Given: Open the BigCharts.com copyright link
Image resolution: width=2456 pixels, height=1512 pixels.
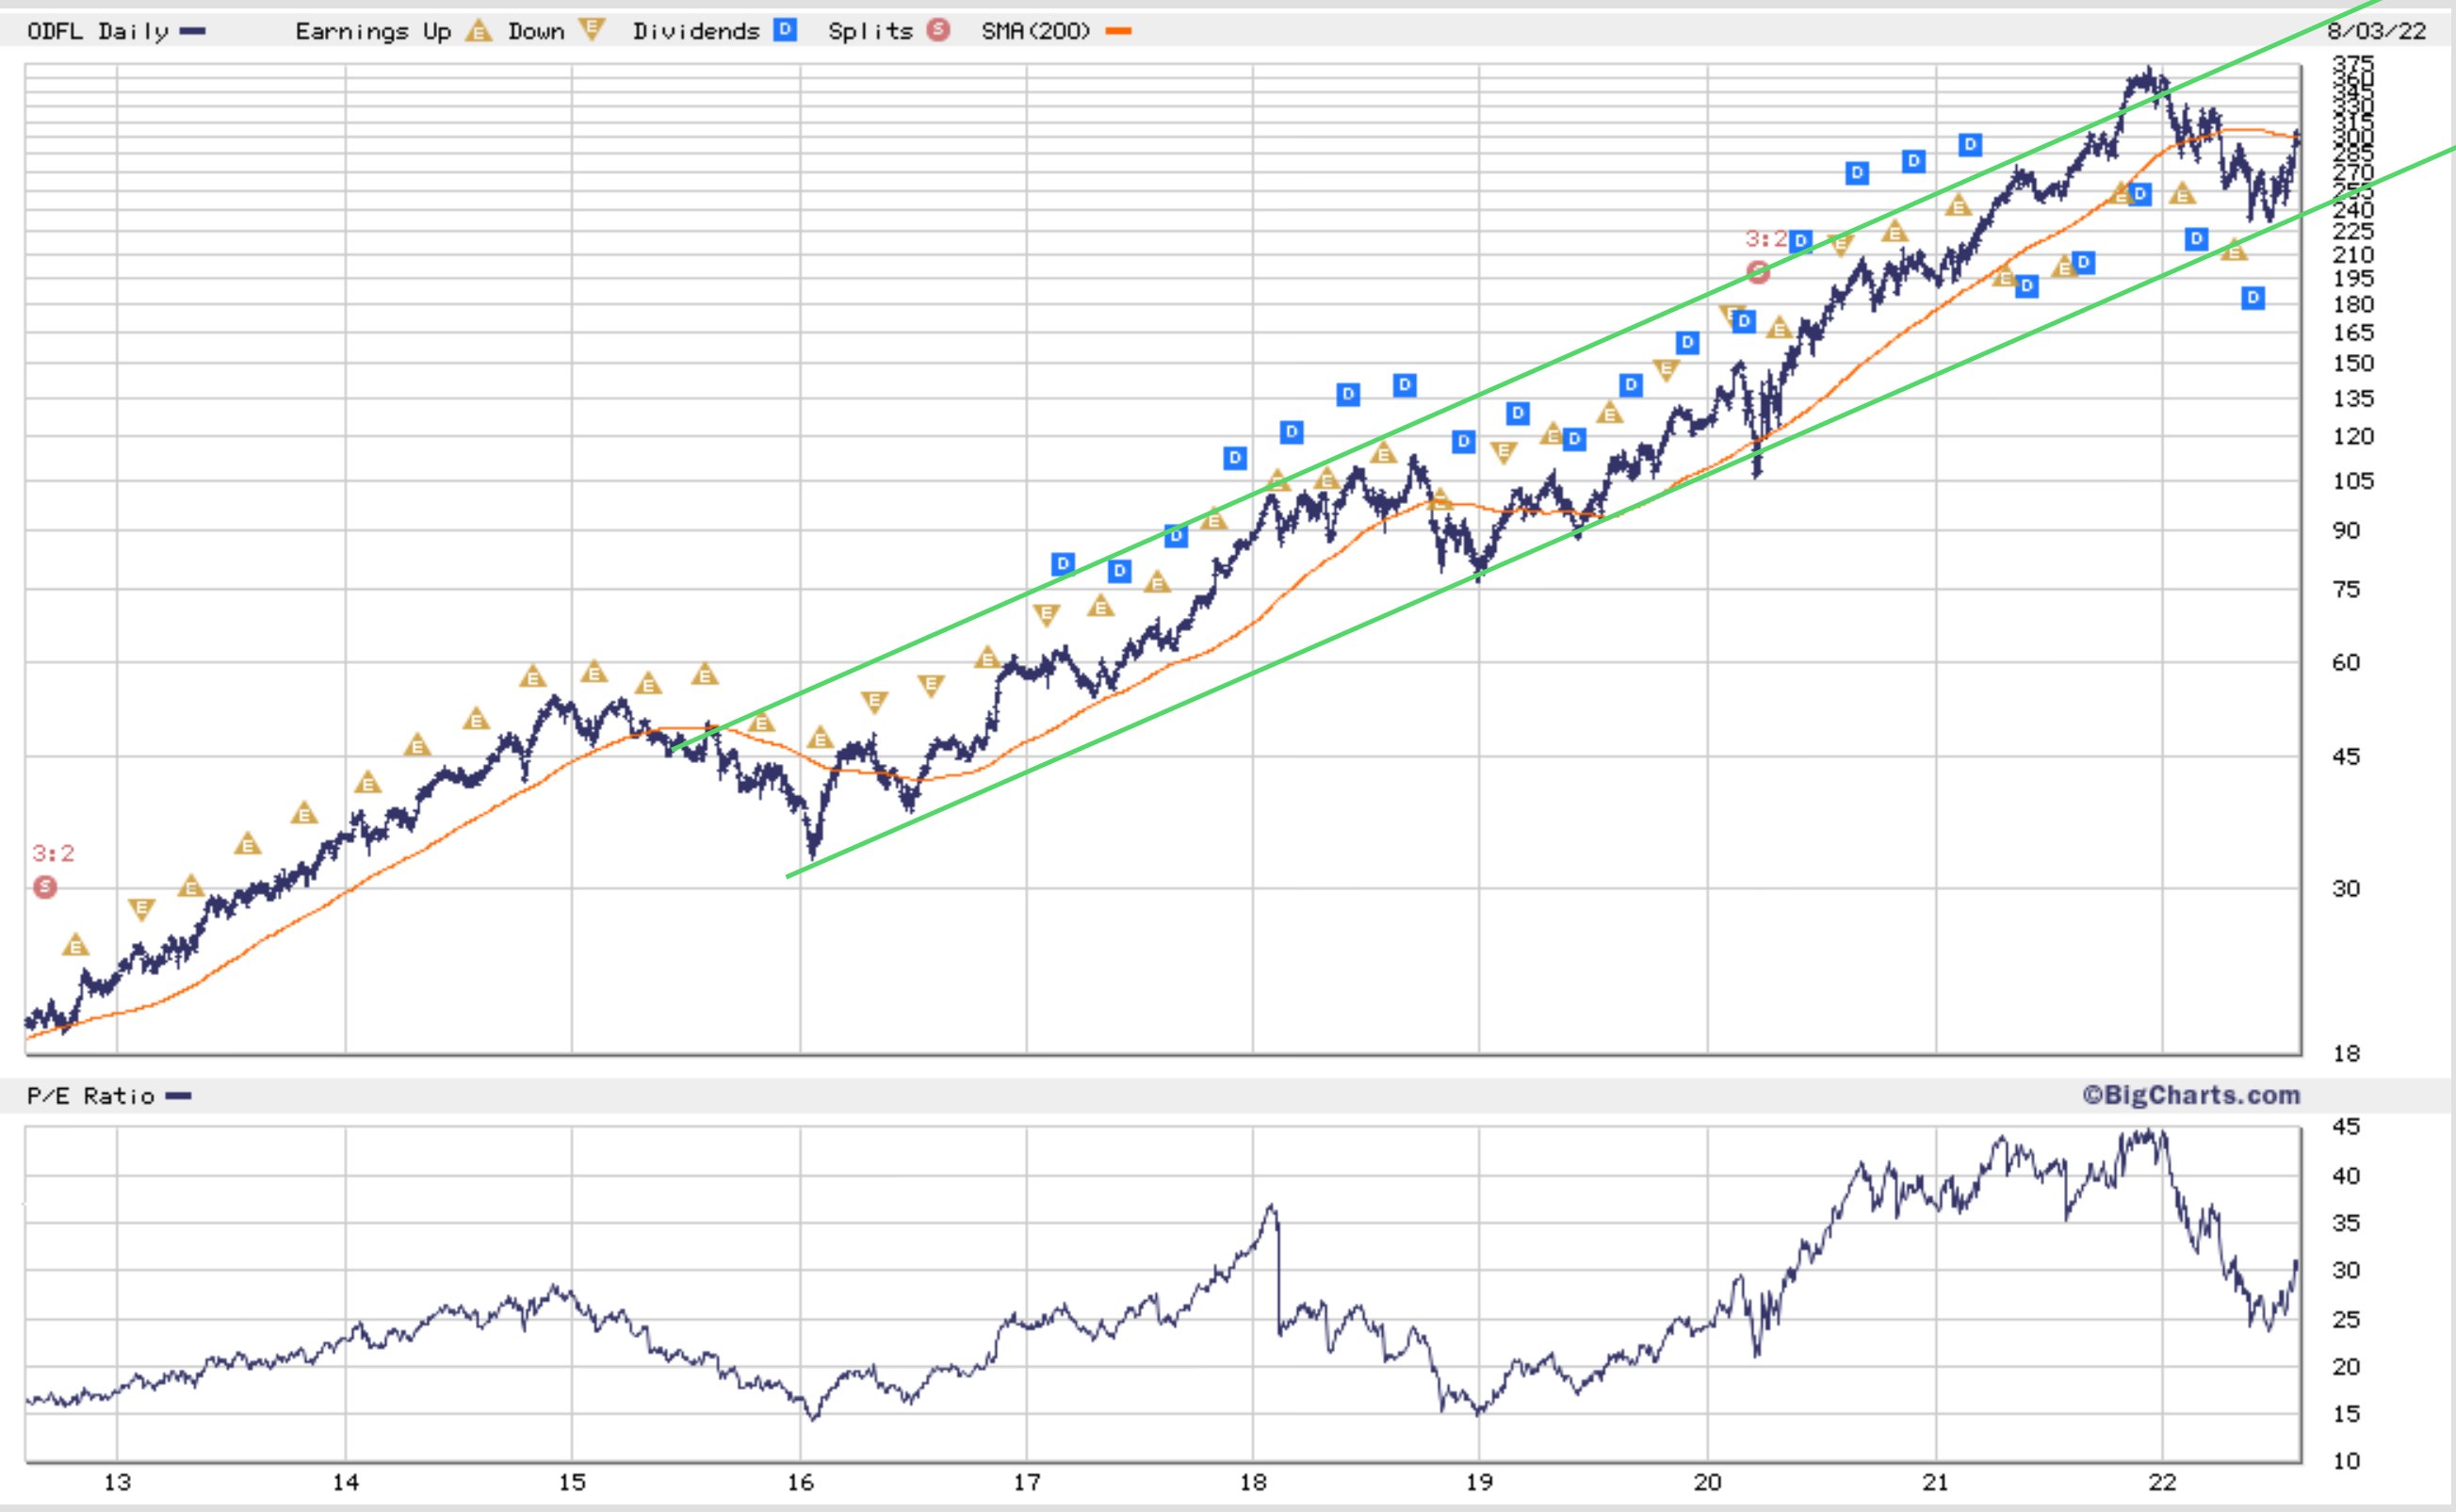Looking at the screenshot, I should (2192, 1096).
